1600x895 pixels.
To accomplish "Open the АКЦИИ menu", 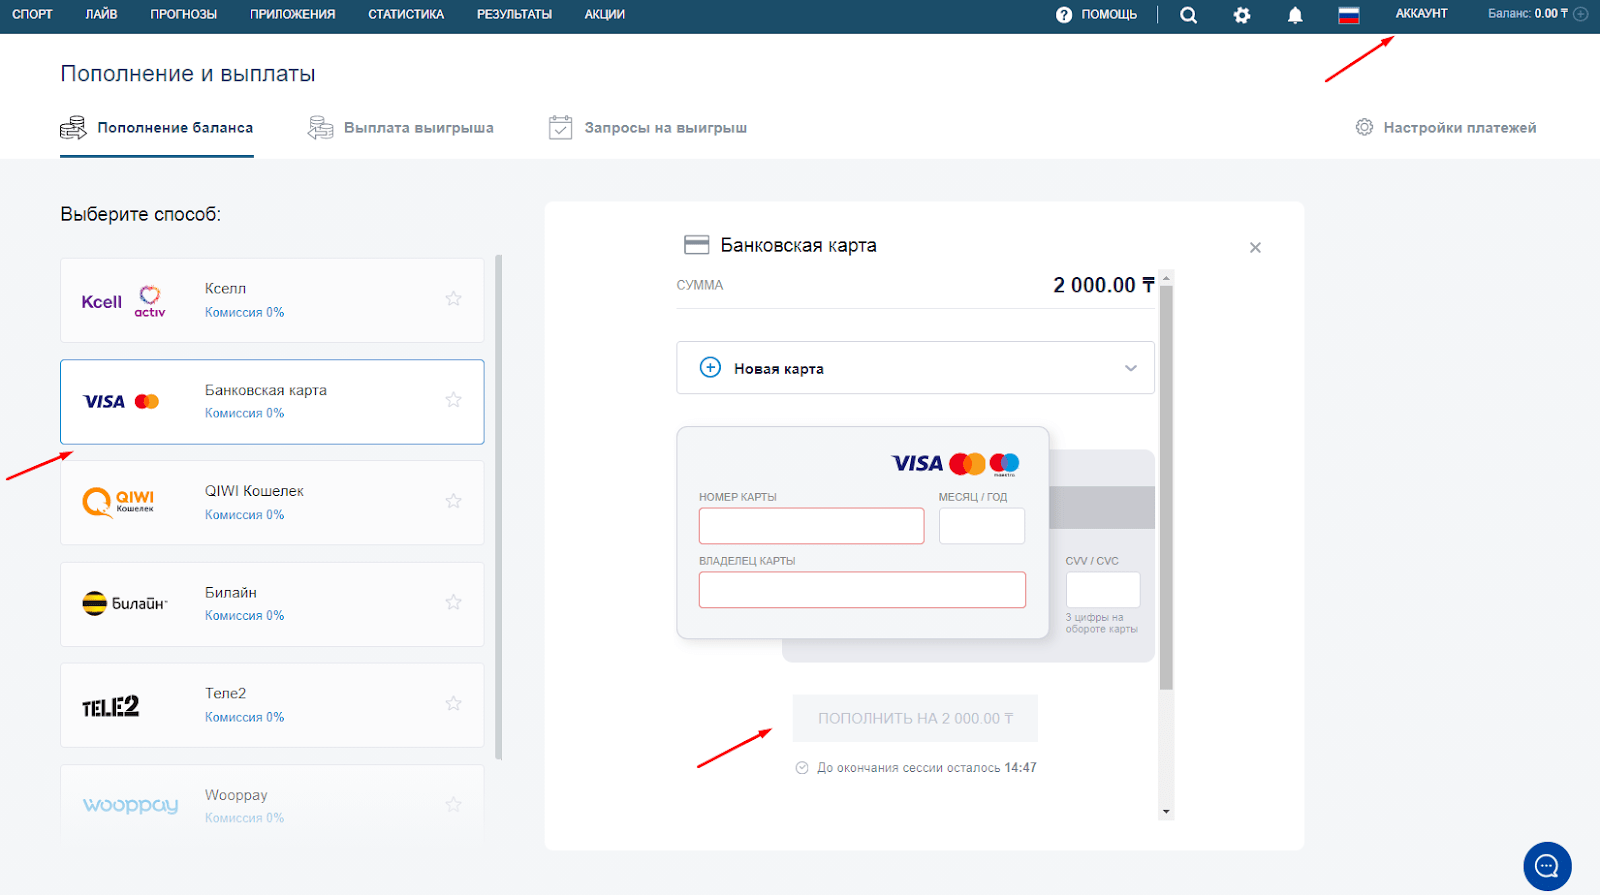I will (x=605, y=14).
